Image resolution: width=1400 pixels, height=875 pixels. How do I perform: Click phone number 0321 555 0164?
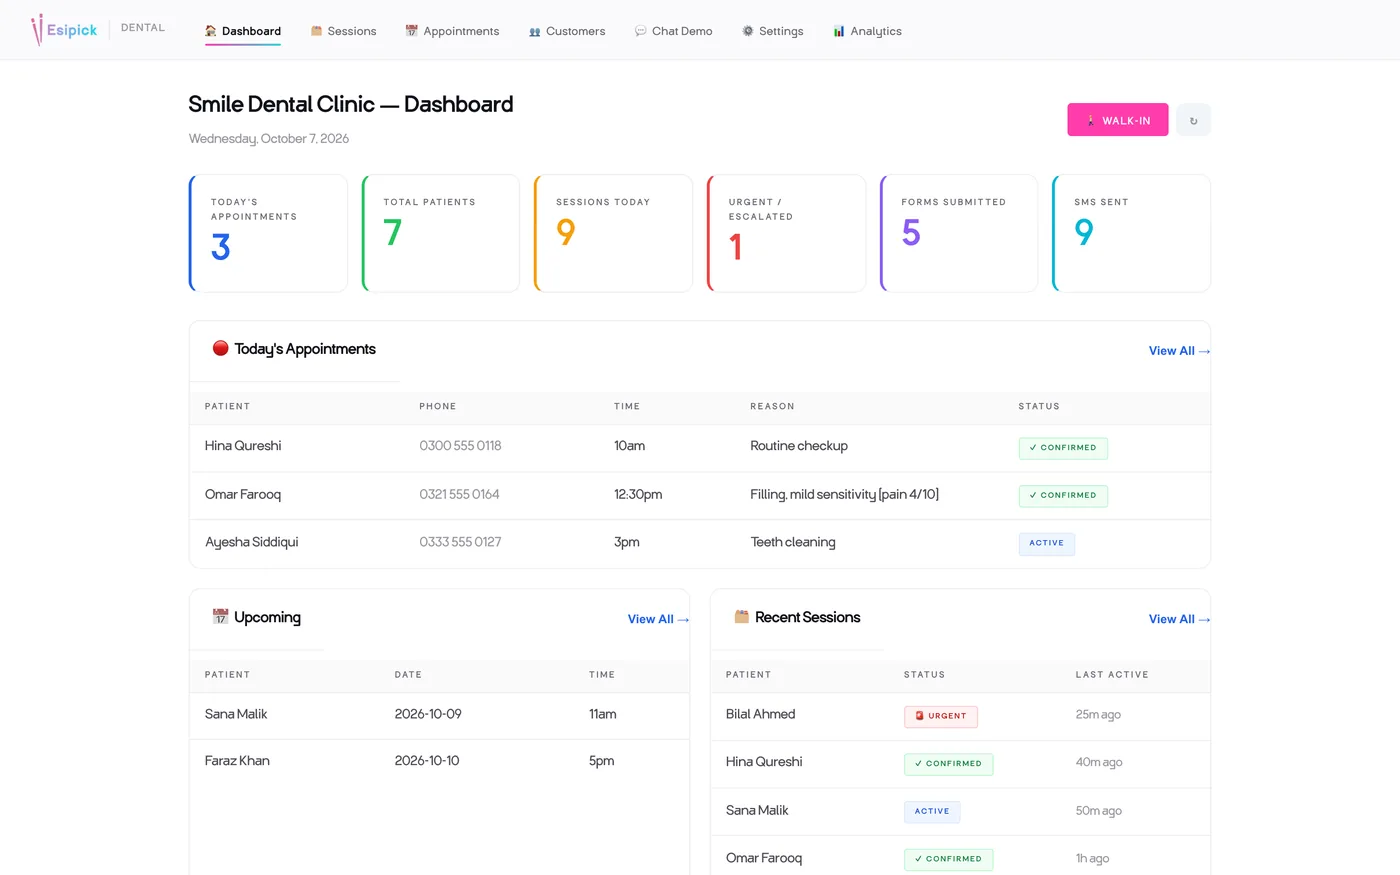coord(459,494)
